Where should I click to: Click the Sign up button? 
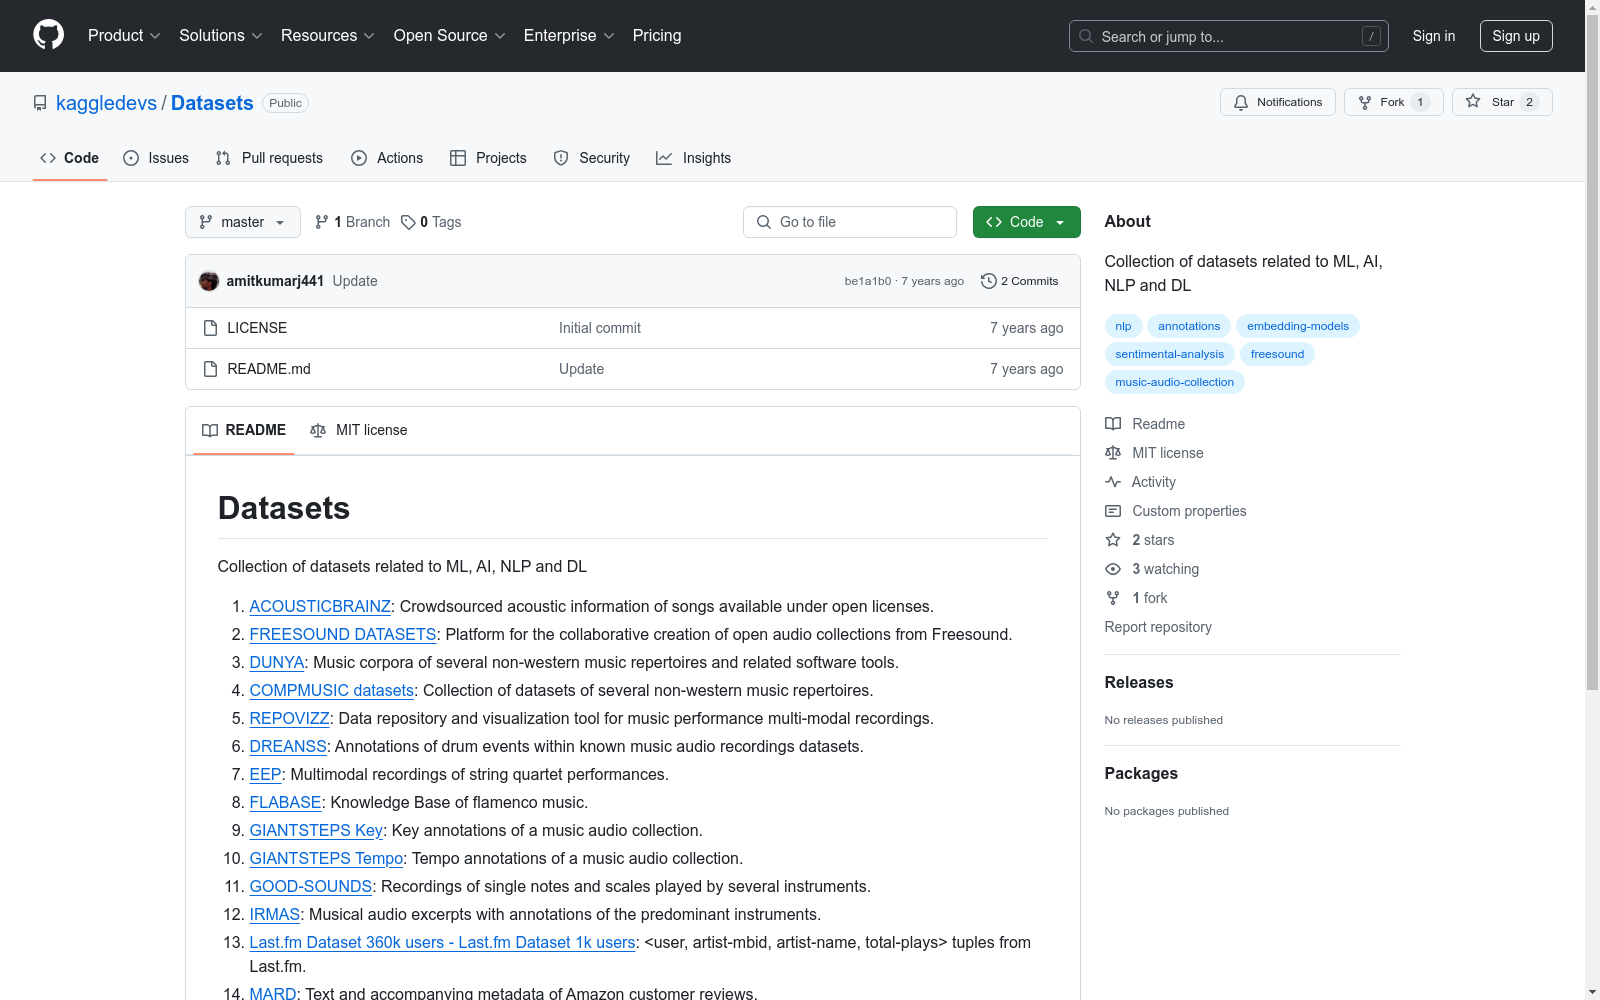pyautogui.click(x=1516, y=36)
